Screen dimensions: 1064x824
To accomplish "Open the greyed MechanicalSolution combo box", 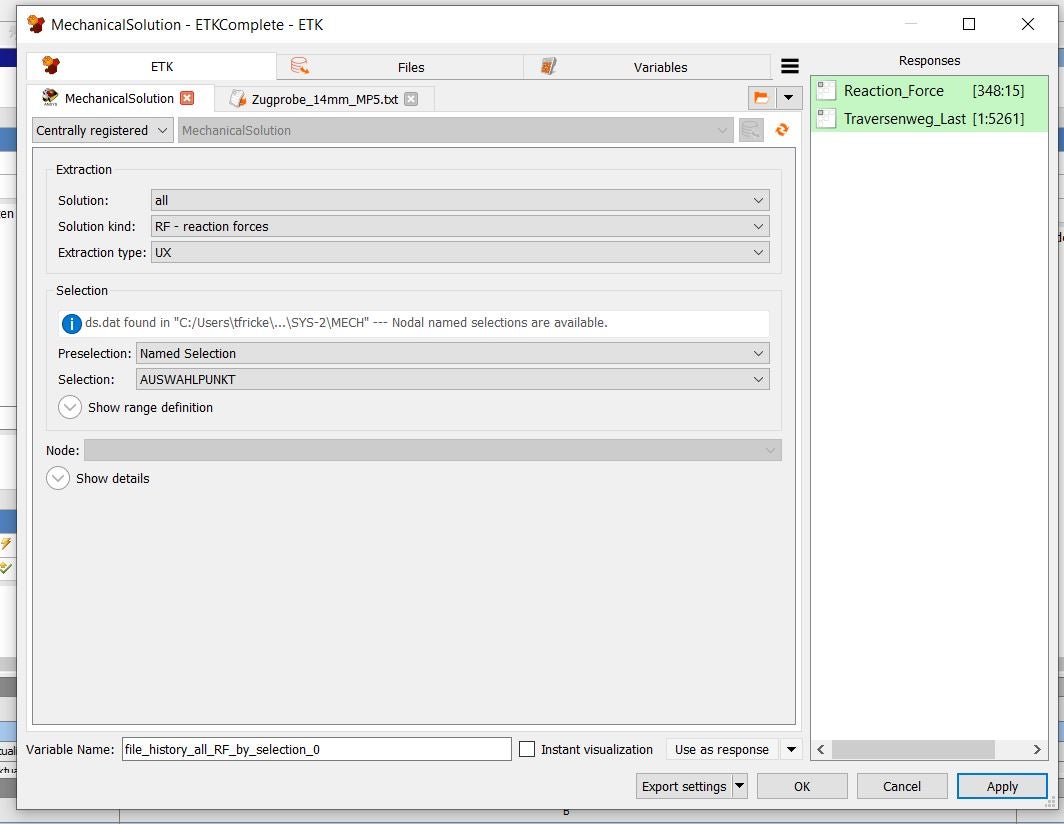I will click(455, 130).
